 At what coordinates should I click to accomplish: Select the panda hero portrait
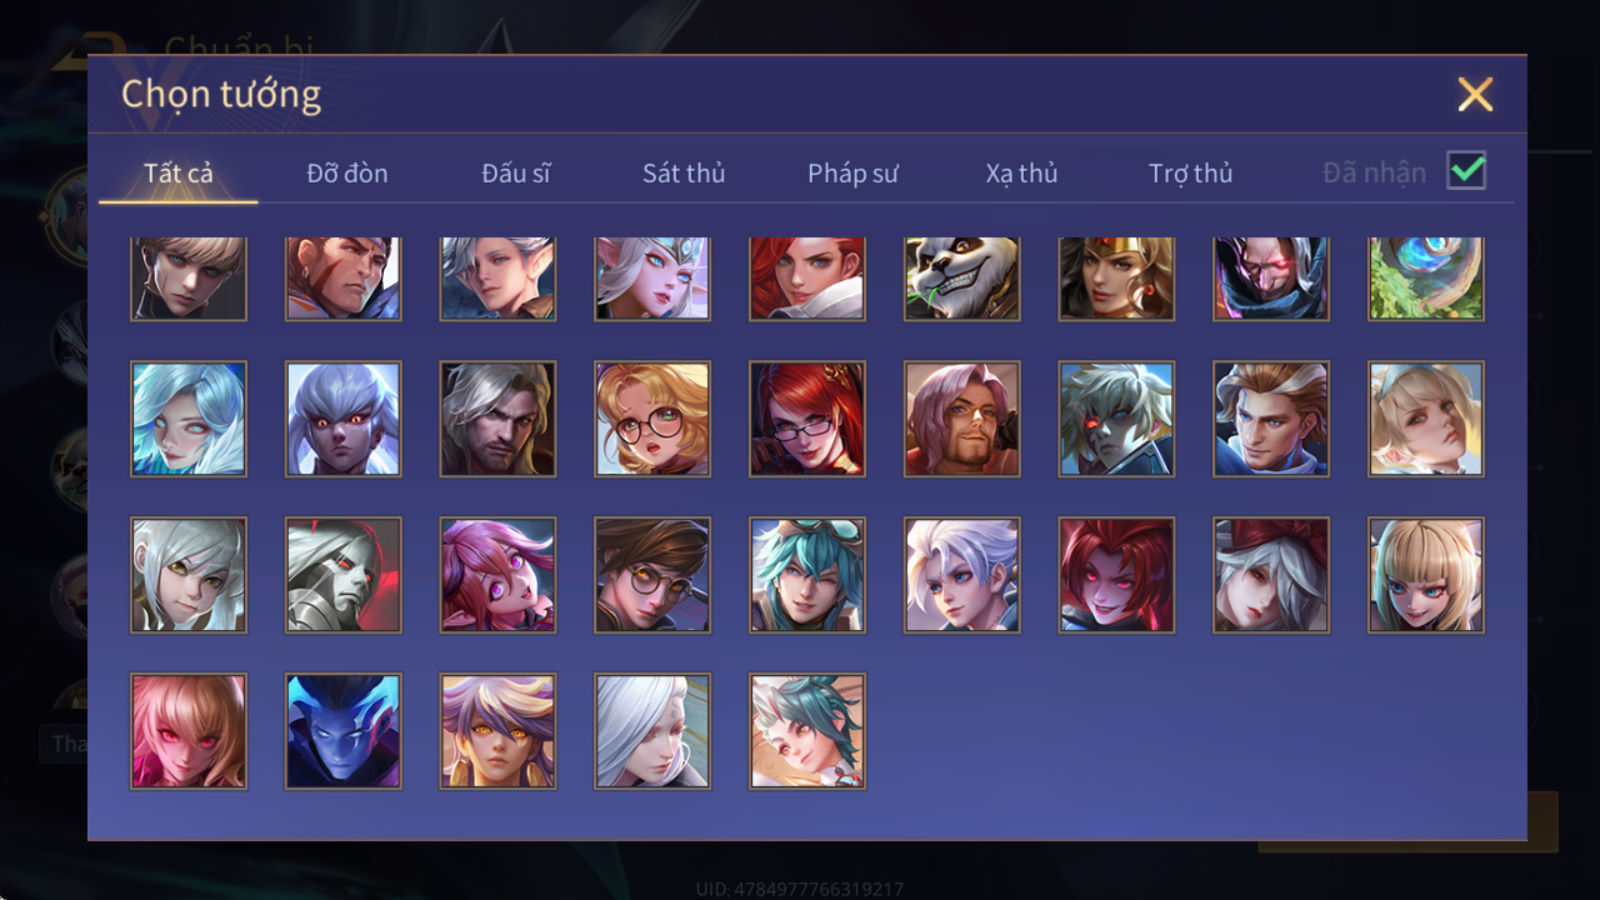tap(962, 279)
